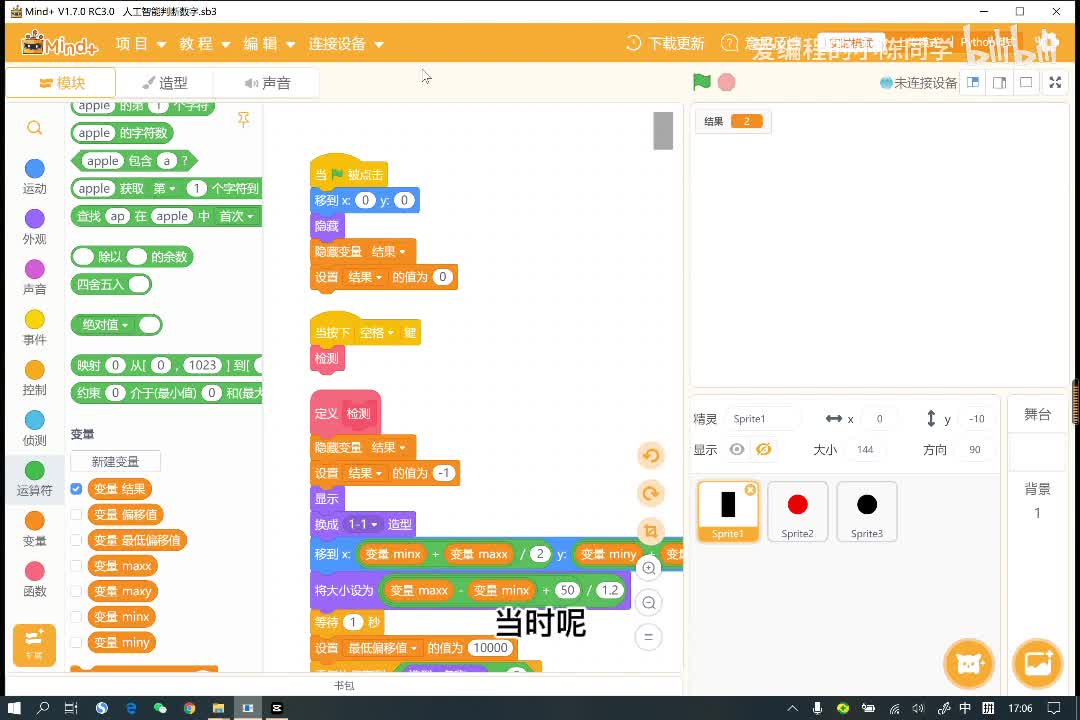Click the sprite name field Sprite1

coord(763,419)
